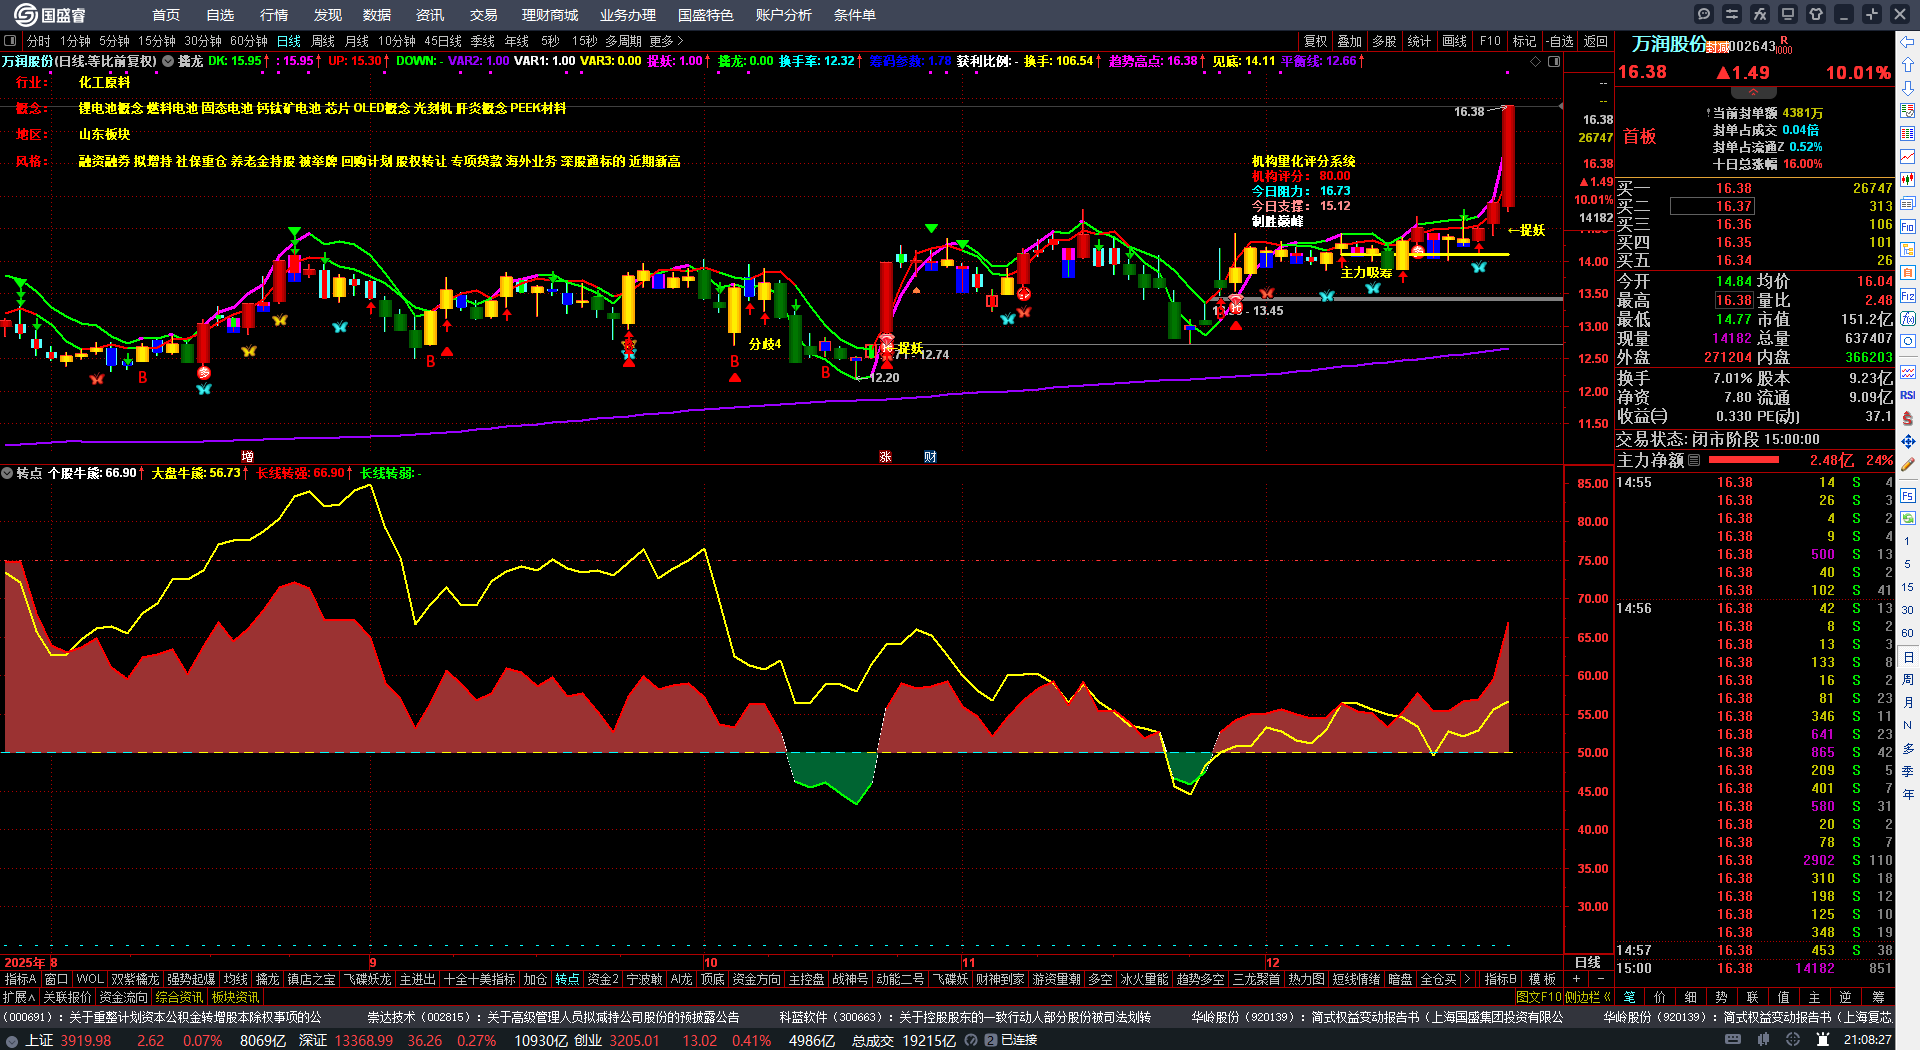Click the F10 button in chart toolbar
The image size is (1920, 1050).
coord(1490,41)
